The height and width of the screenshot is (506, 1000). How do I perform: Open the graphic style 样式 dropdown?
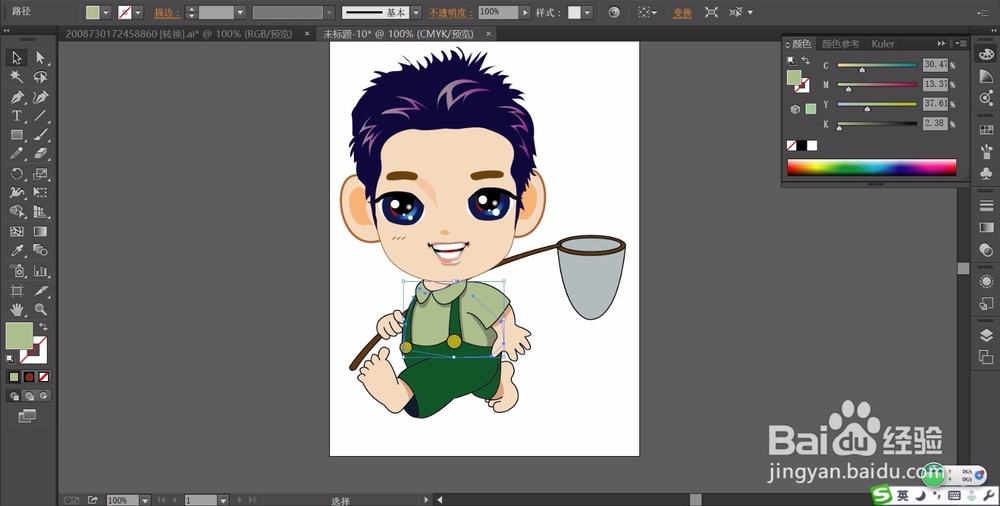coord(587,12)
